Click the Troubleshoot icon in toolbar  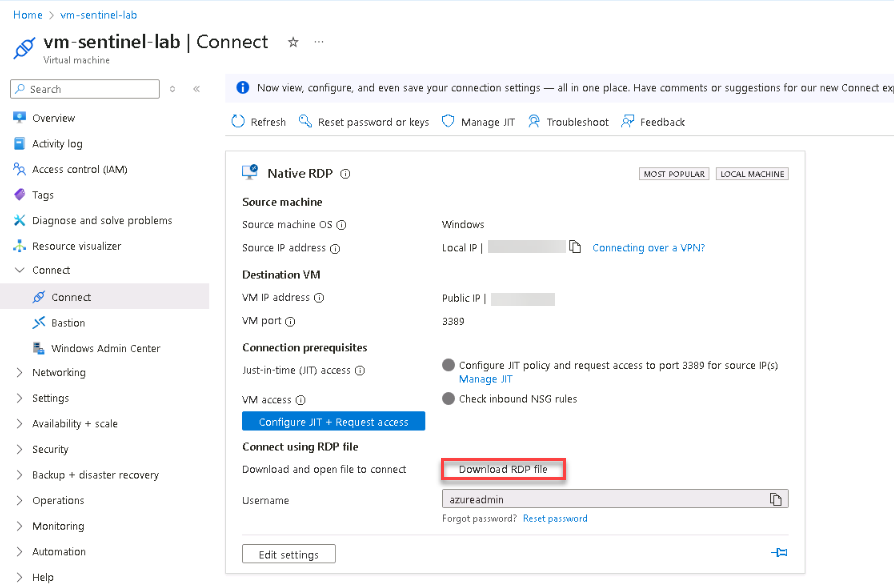[x=534, y=121]
